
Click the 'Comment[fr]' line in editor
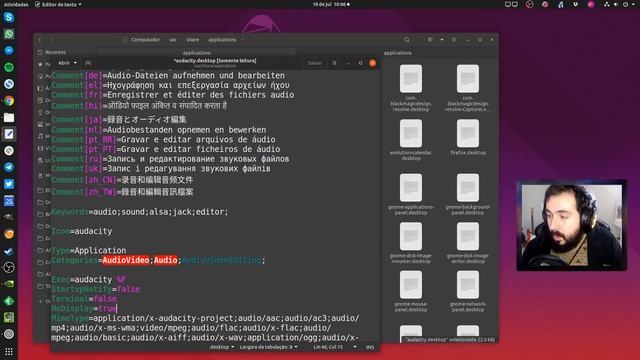(x=173, y=95)
